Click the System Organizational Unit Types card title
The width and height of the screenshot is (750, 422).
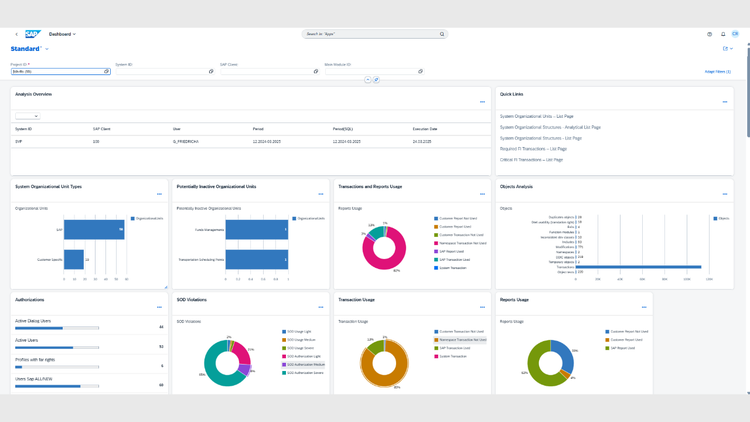(x=48, y=187)
